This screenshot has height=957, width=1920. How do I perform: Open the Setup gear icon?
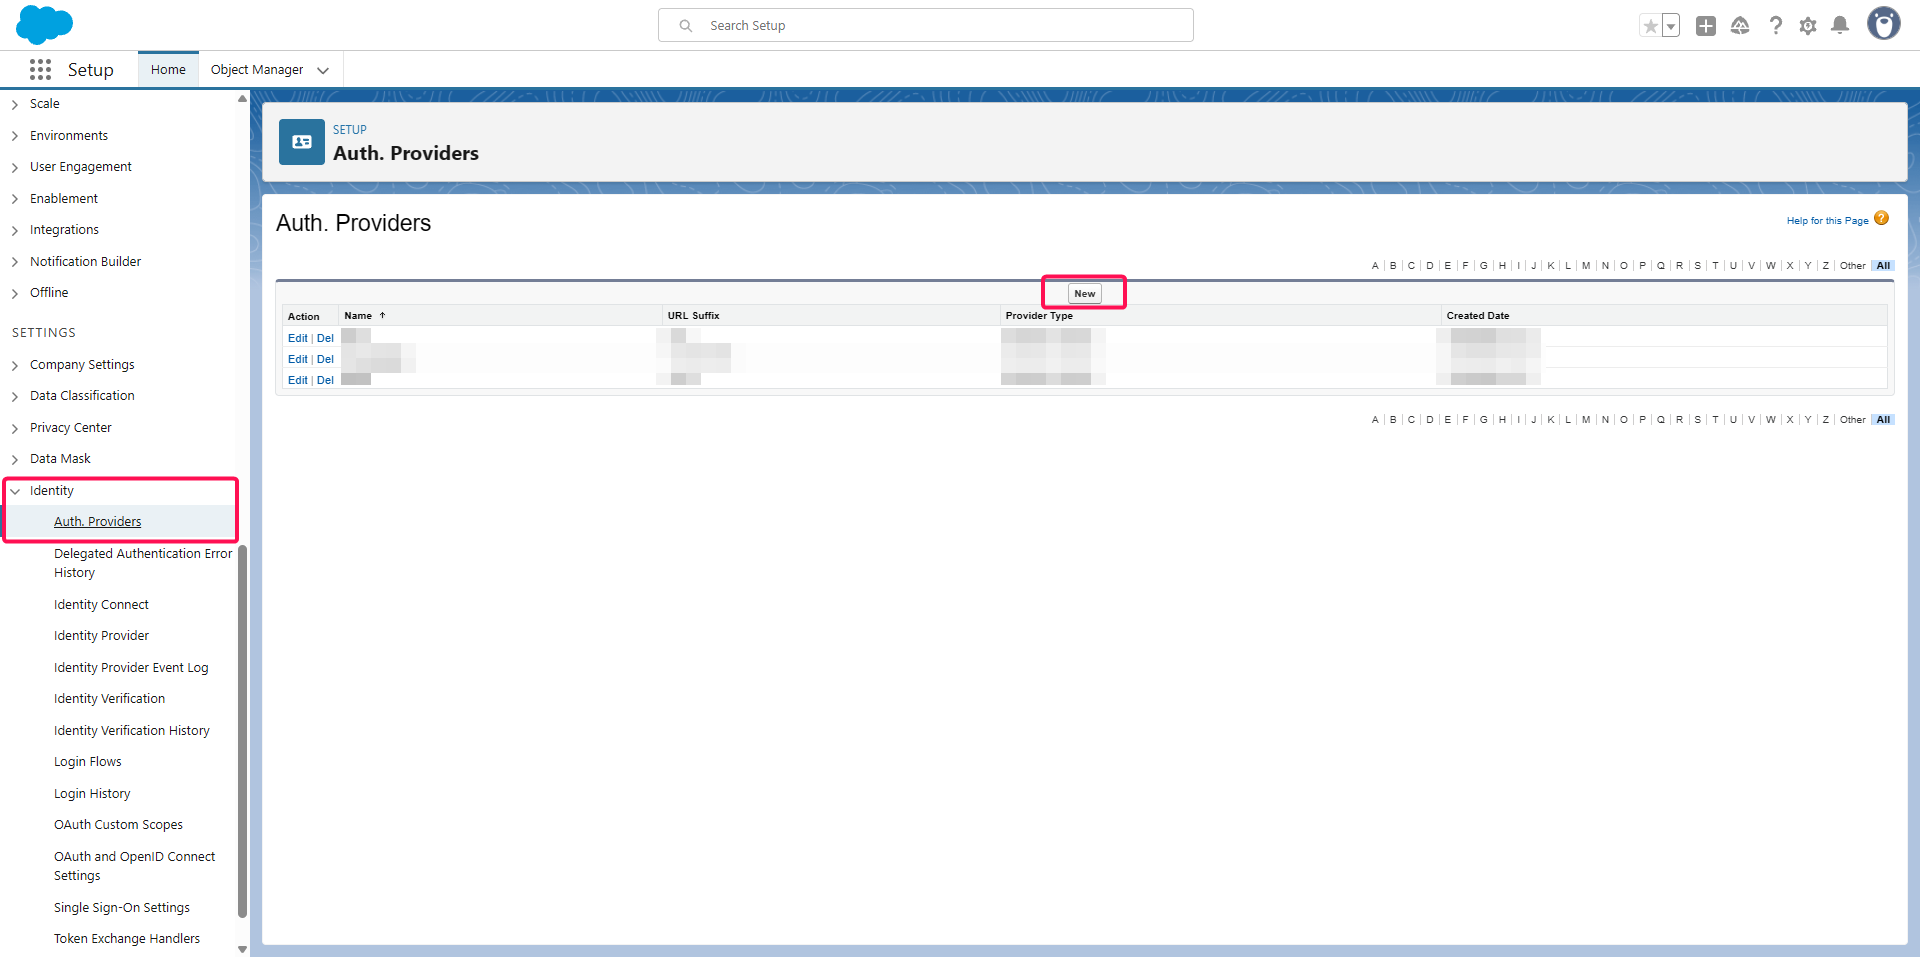click(x=1808, y=26)
